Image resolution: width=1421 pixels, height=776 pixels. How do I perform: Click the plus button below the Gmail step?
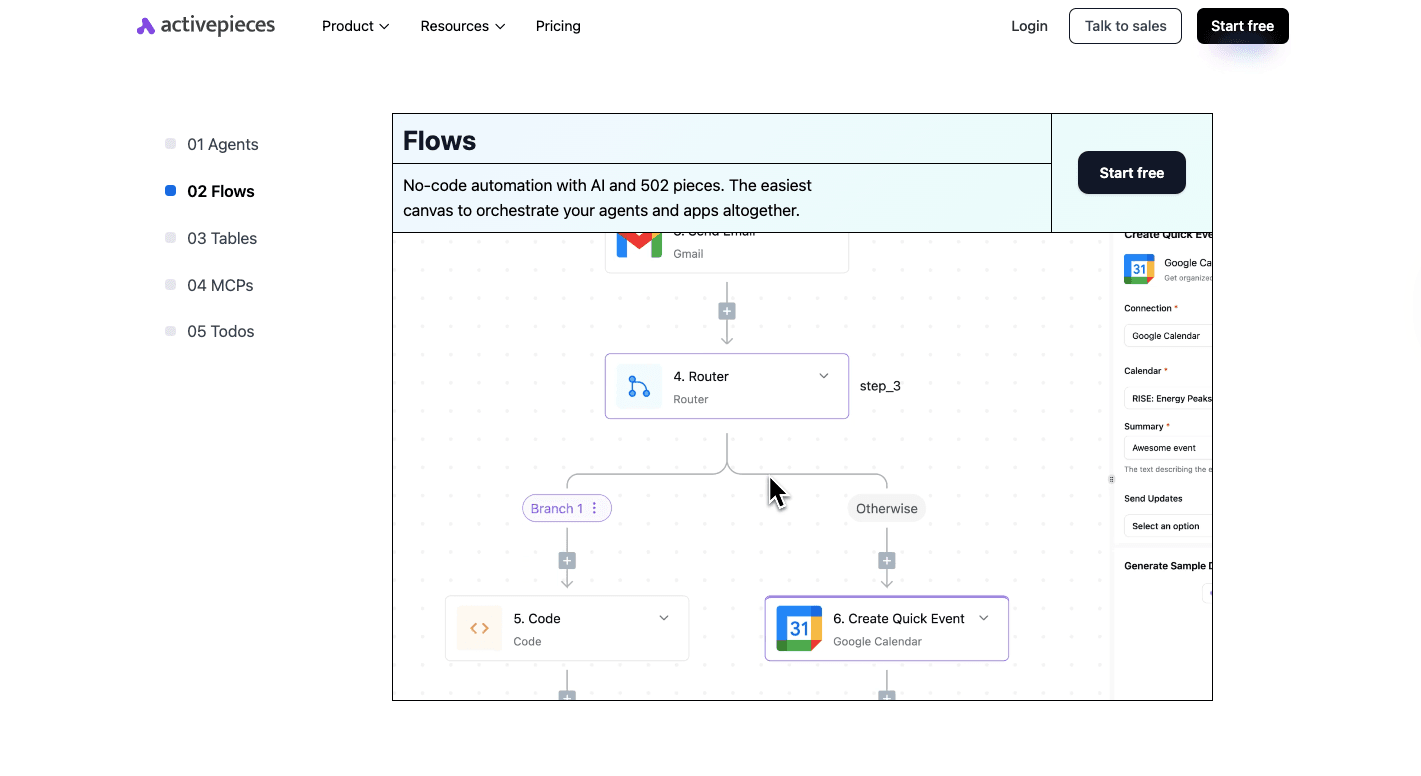click(727, 311)
